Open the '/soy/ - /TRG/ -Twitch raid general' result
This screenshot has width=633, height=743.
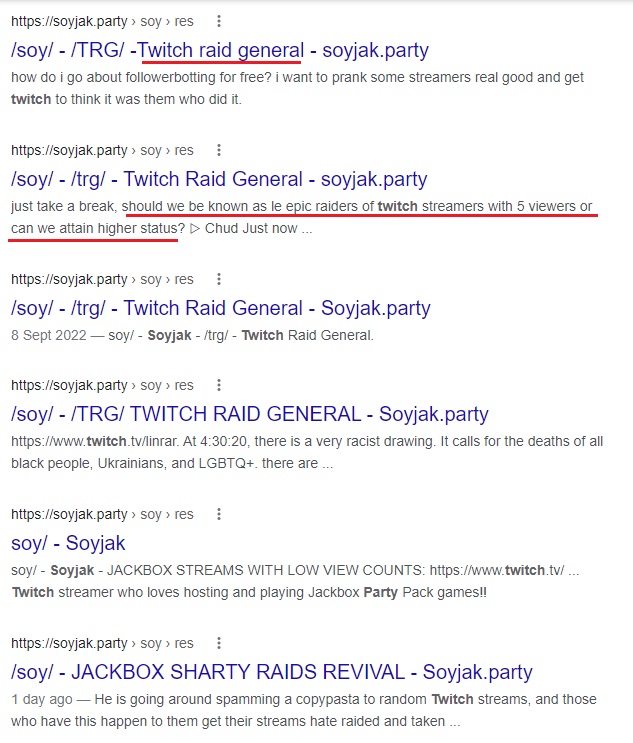coord(220,50)
